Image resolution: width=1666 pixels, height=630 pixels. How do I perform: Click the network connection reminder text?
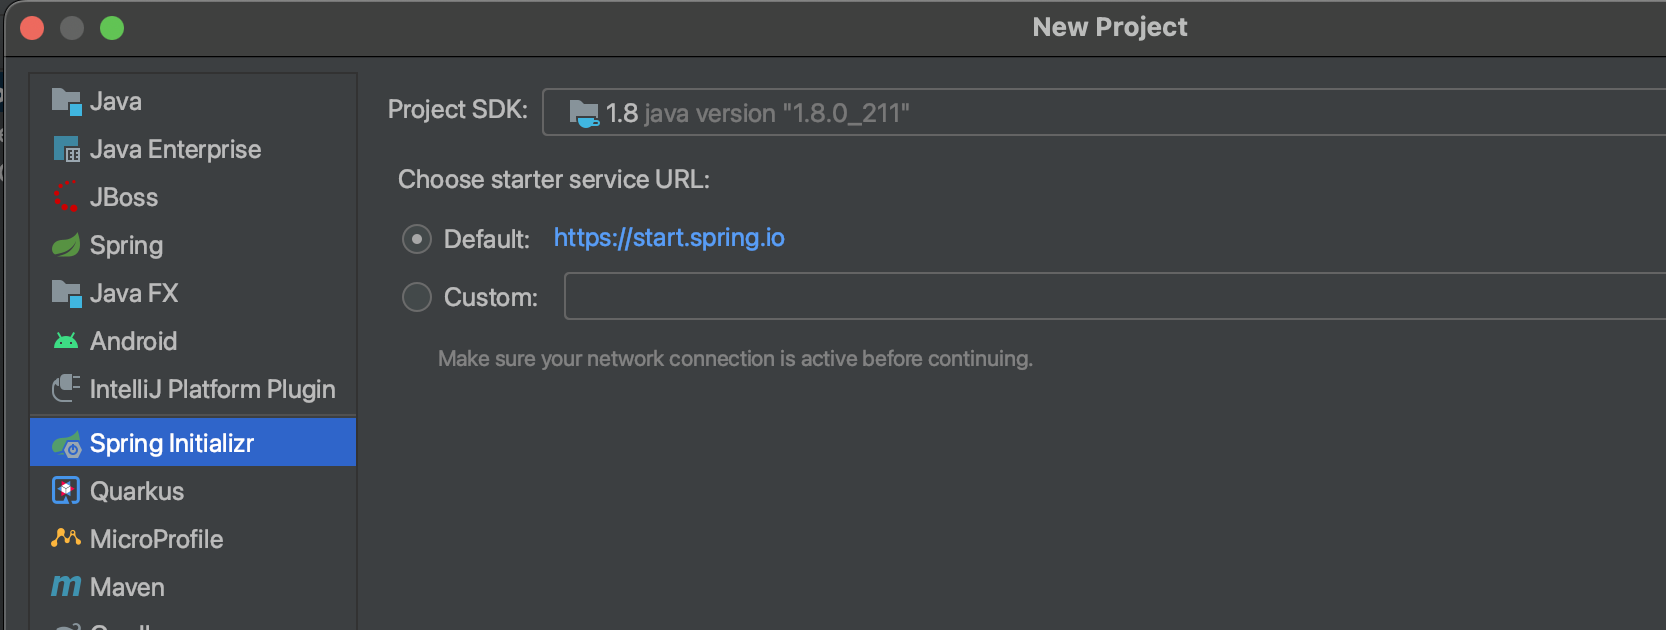tap(735, 358)
